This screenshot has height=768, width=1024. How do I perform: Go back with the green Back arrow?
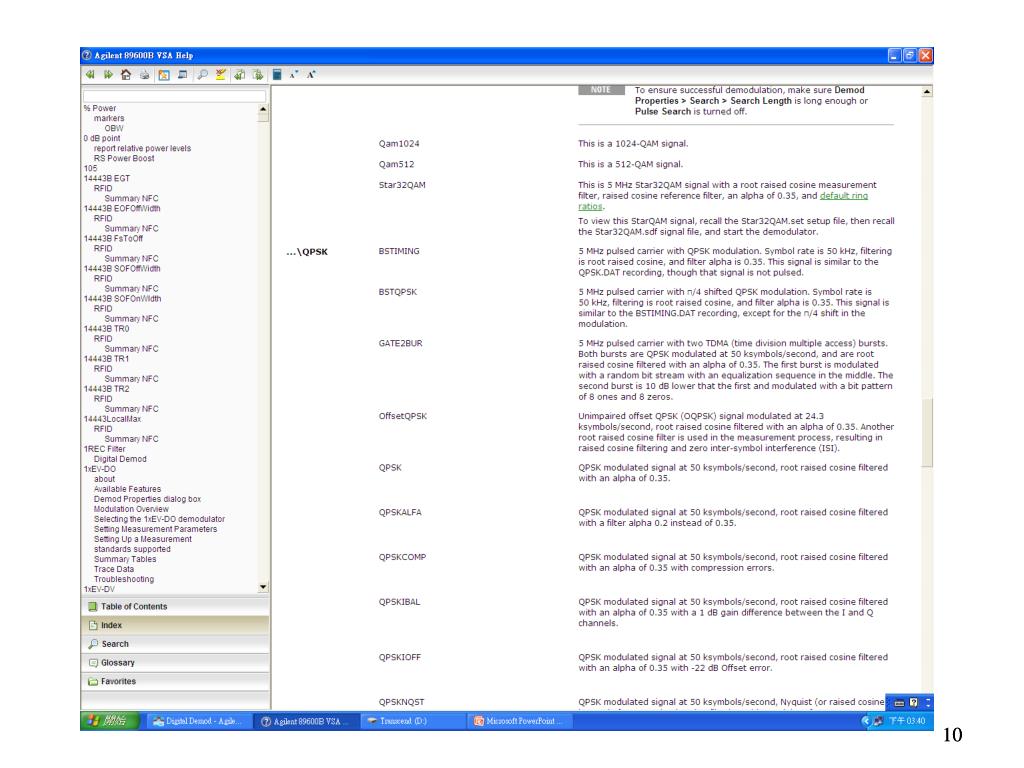pyautogui.click(x=89, y=75)
